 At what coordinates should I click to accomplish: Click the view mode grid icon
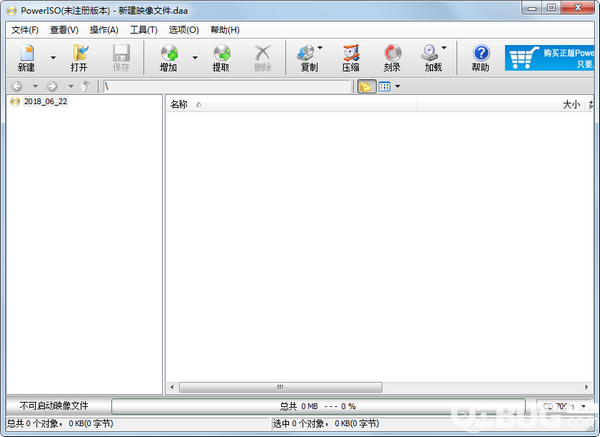point(384,87)
